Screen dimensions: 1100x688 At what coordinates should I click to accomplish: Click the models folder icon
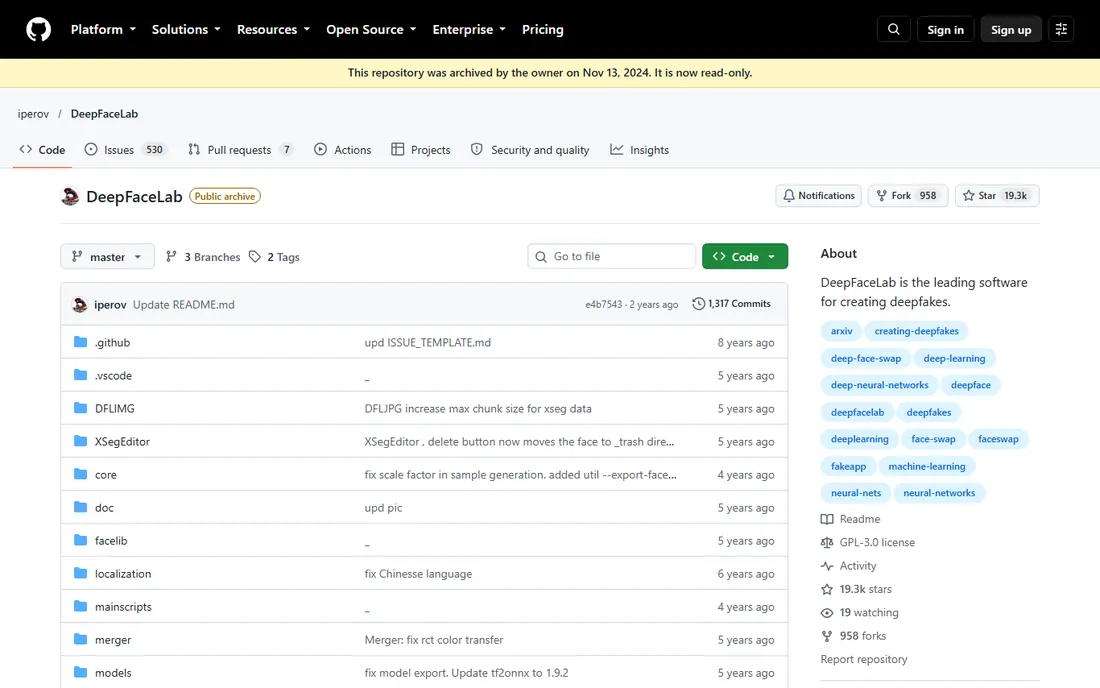click(81, 672)
